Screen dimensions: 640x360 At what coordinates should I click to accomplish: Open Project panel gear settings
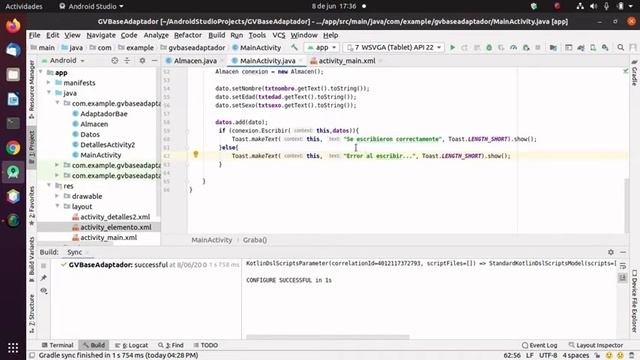click(142, 60)
